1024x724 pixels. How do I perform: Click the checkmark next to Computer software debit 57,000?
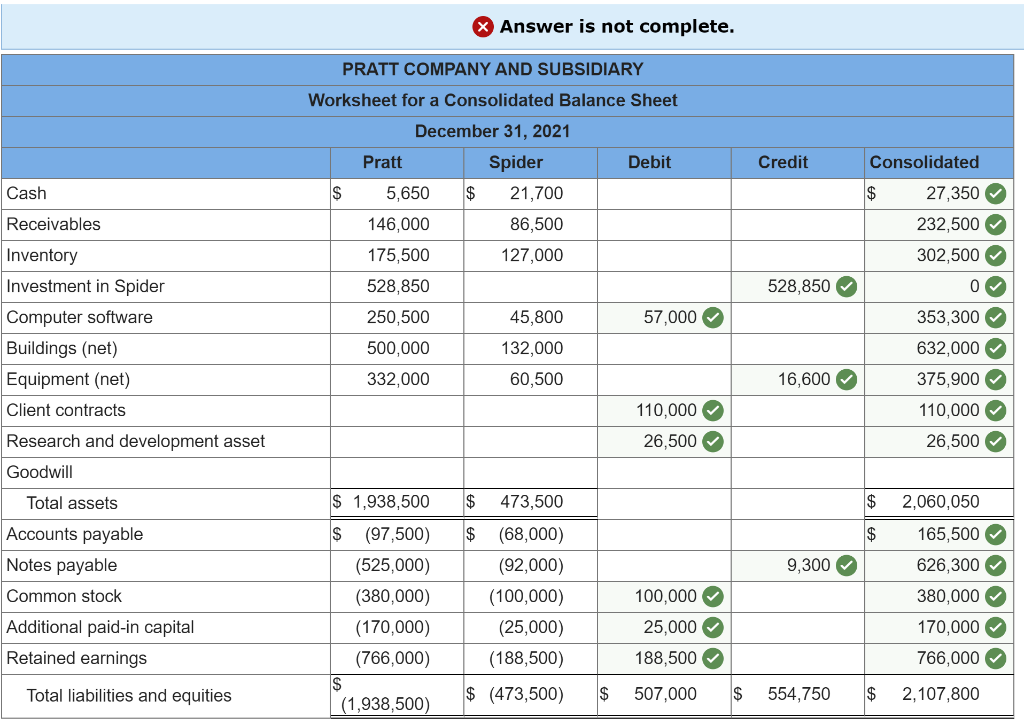pyautogui.click(x=711, y=317)
